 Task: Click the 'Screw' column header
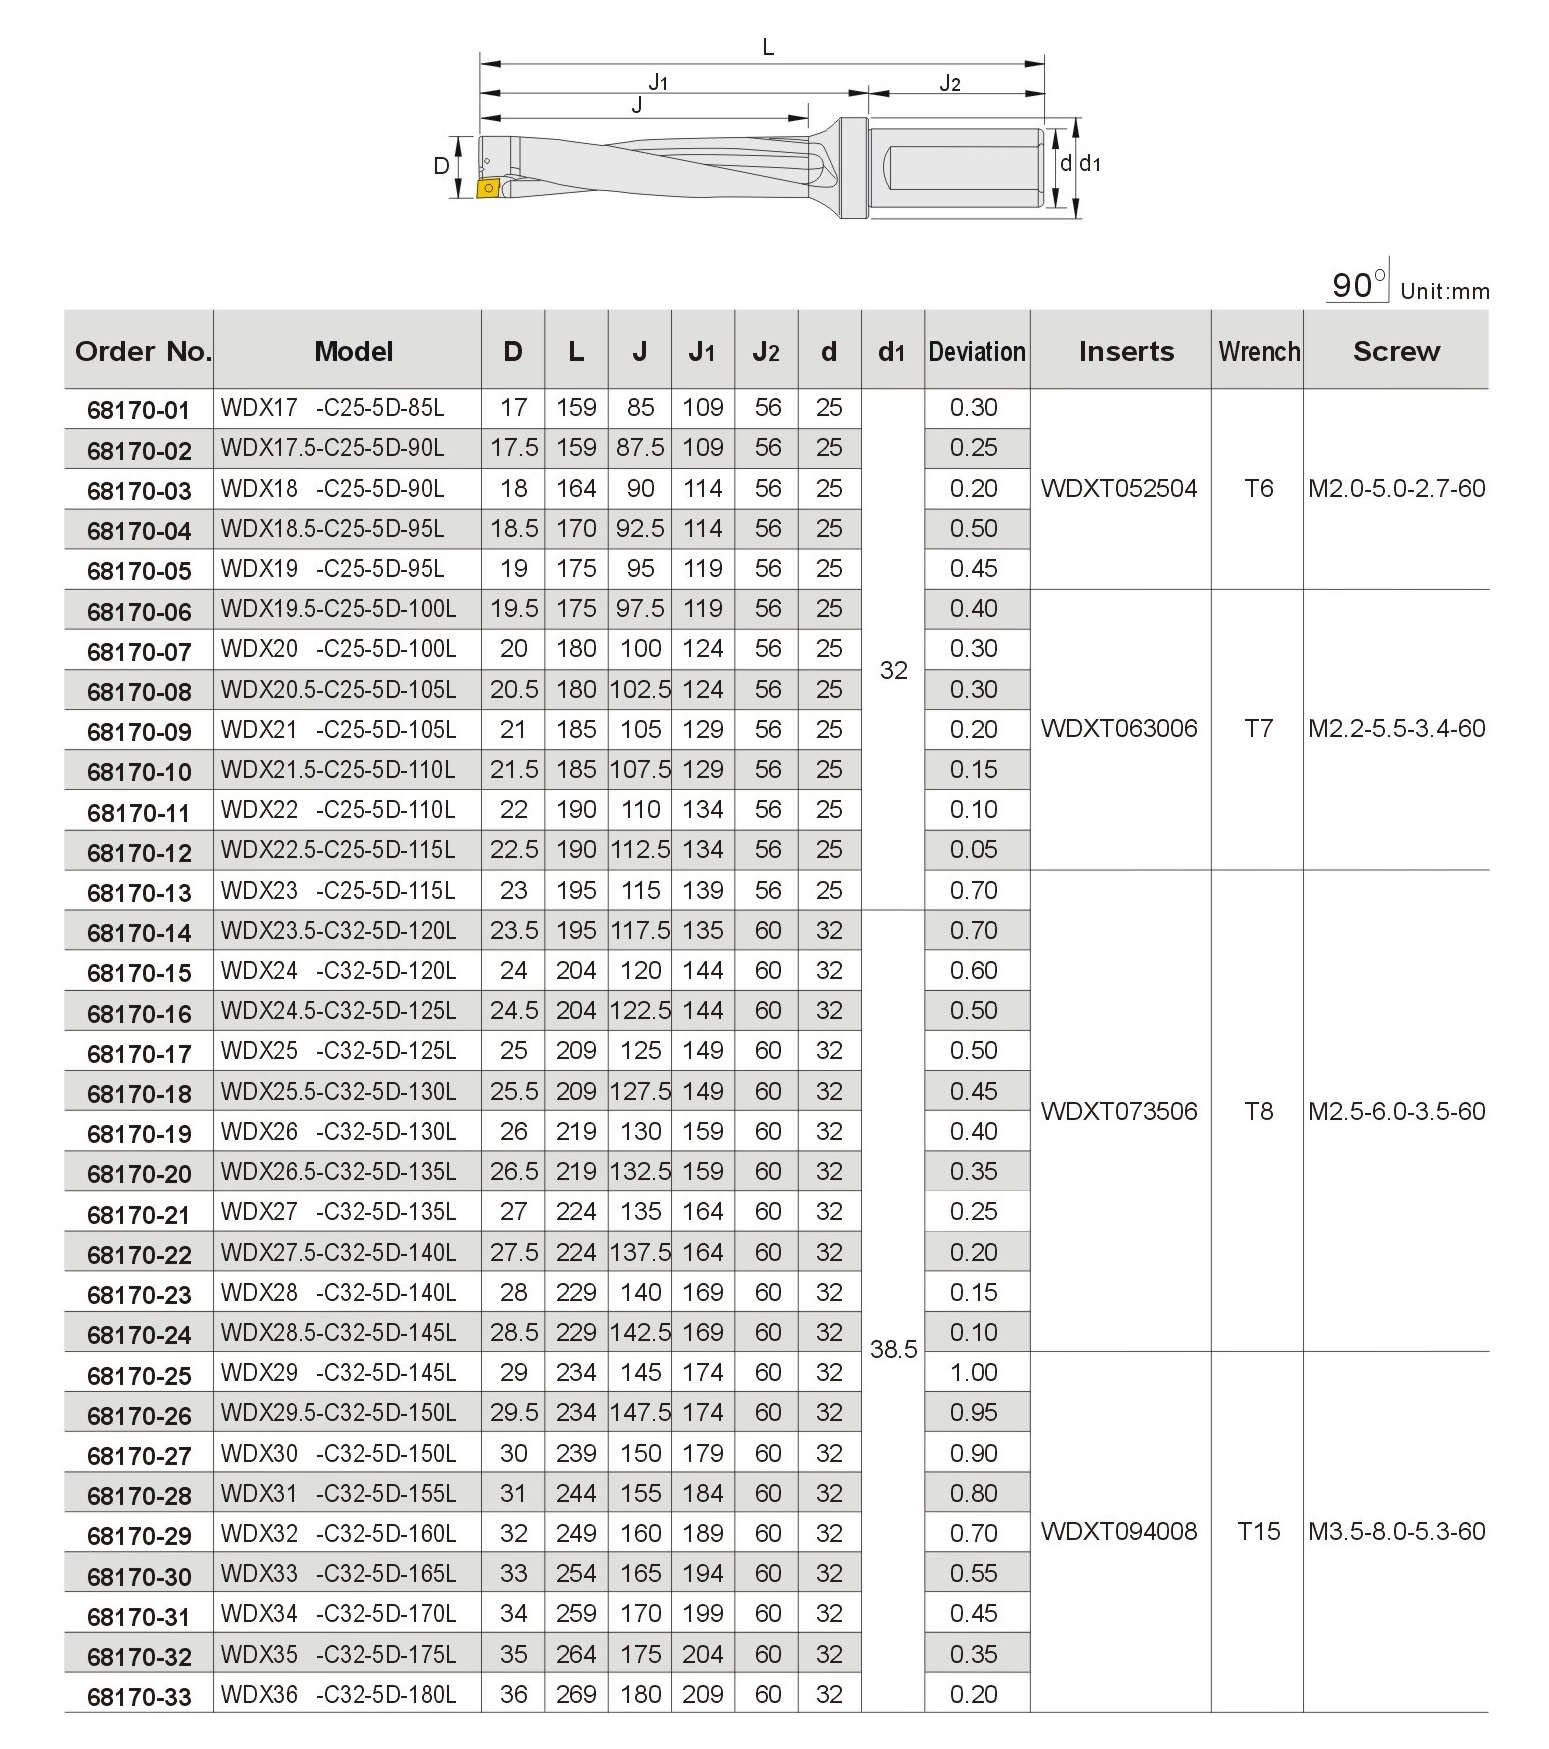[1396, 351]
